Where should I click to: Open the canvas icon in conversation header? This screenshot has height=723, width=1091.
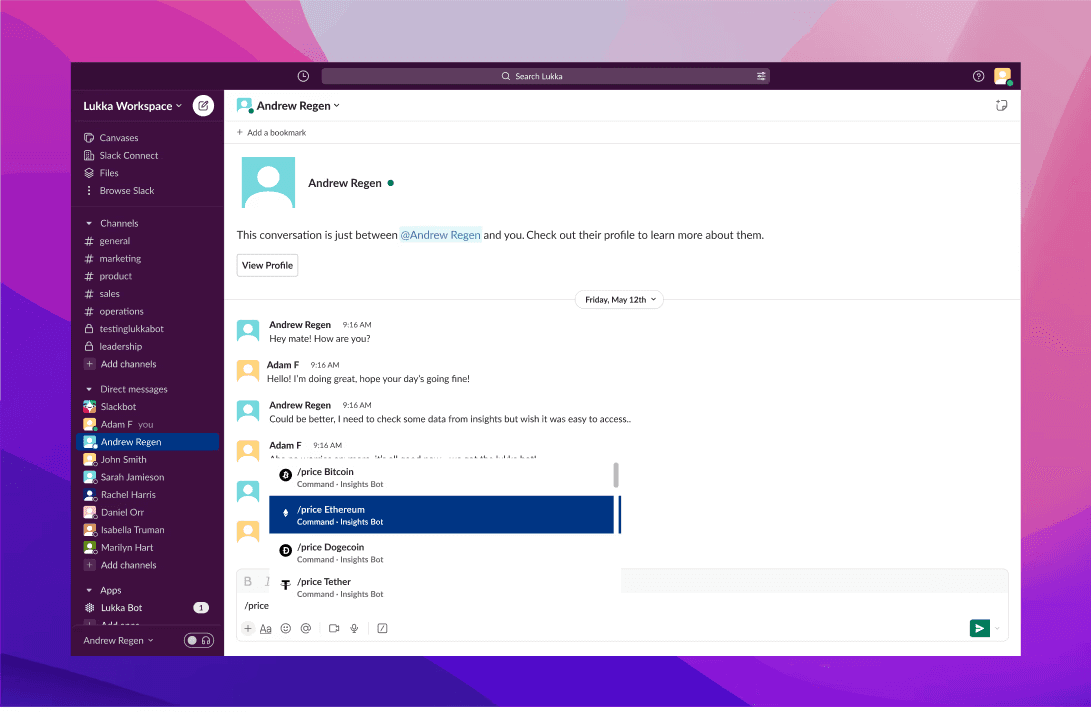click(1001, 106)
